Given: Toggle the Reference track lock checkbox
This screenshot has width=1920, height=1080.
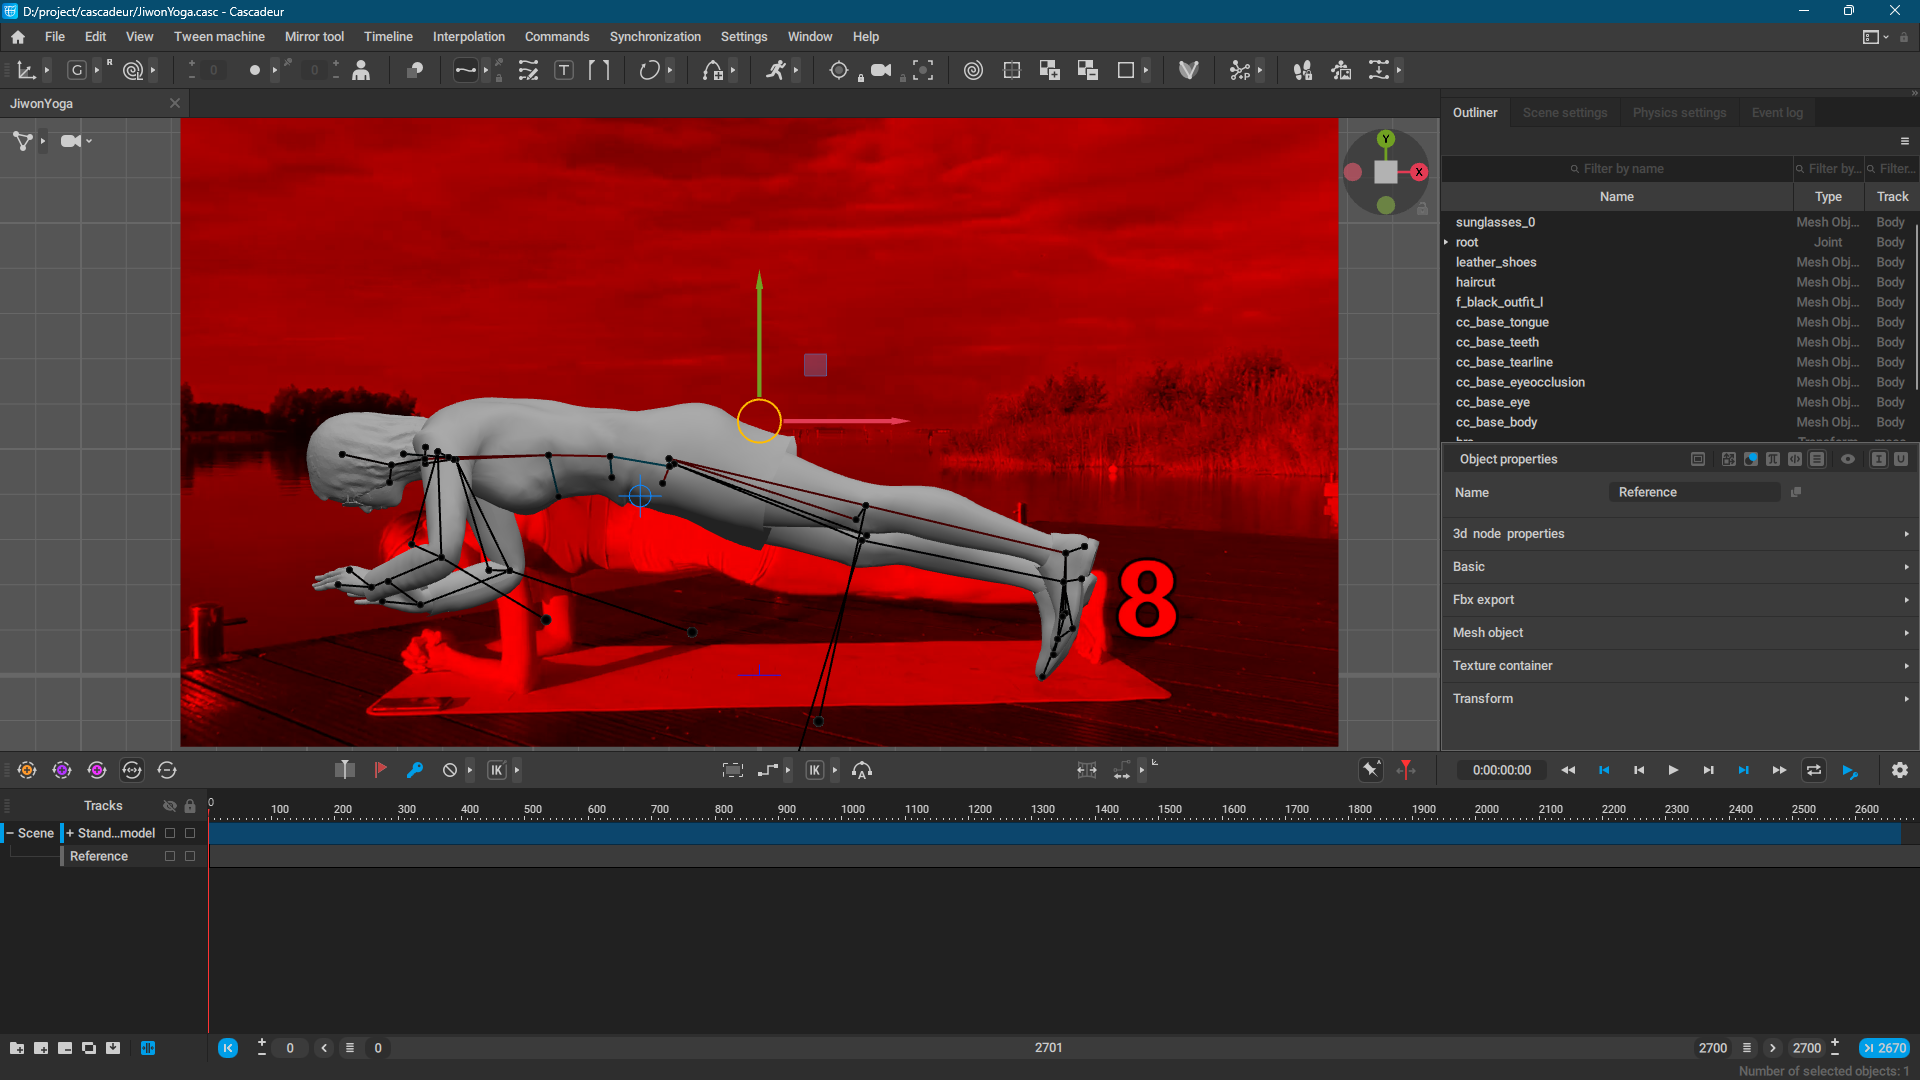Looking at the screenshot, I should pyautogui.click(x=190, y=856).
